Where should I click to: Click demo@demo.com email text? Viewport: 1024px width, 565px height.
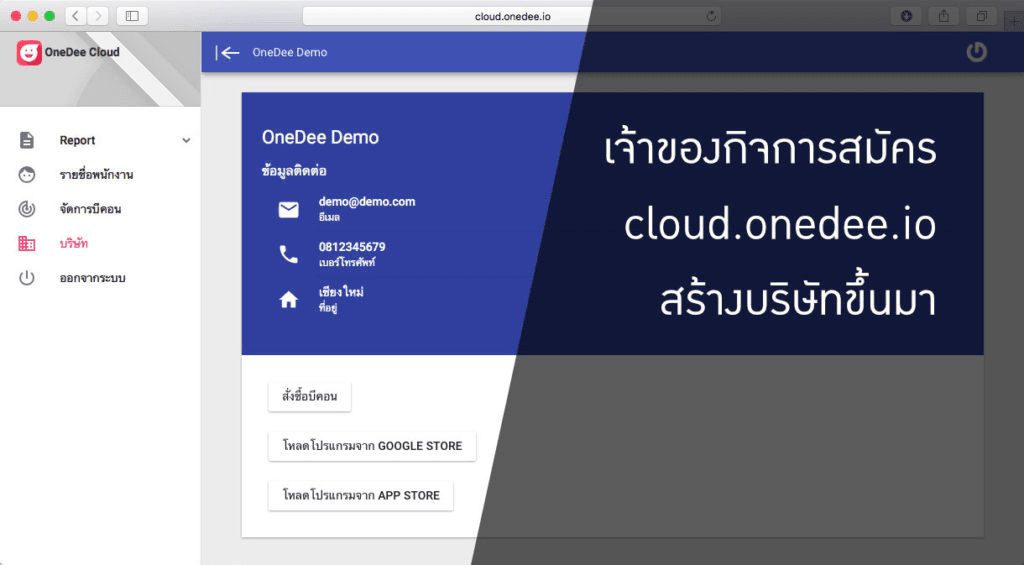[366, 202]
